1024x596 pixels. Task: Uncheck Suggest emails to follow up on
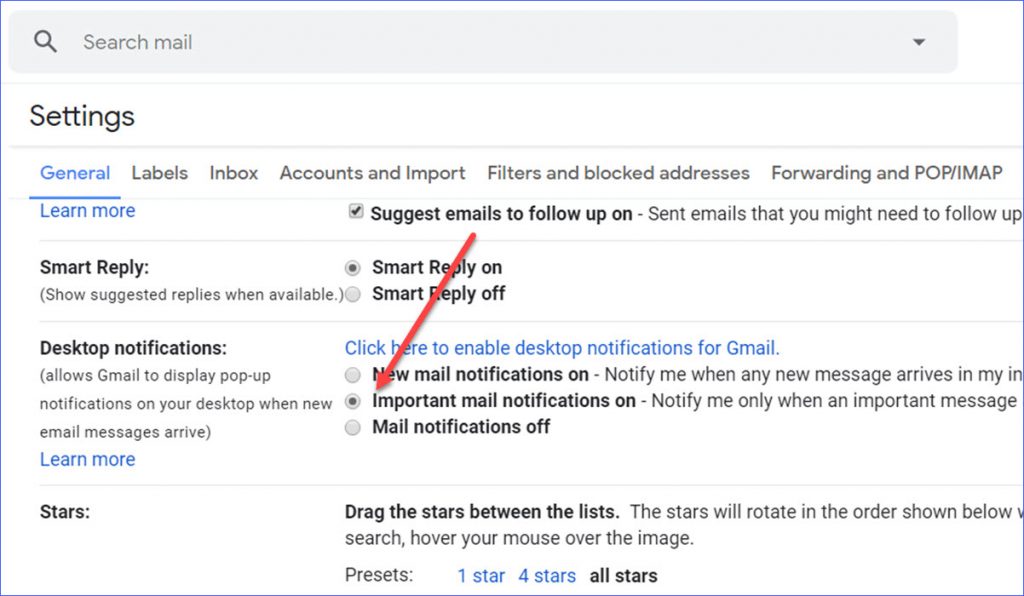[x=356, y=211]
